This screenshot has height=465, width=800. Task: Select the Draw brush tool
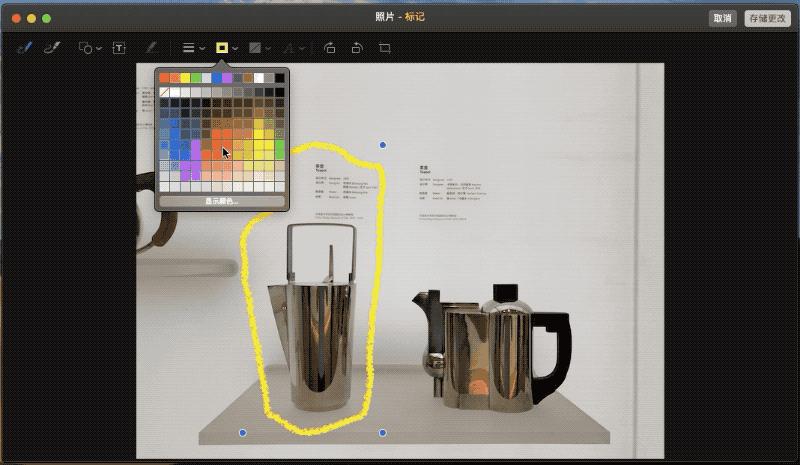[52, 48]
